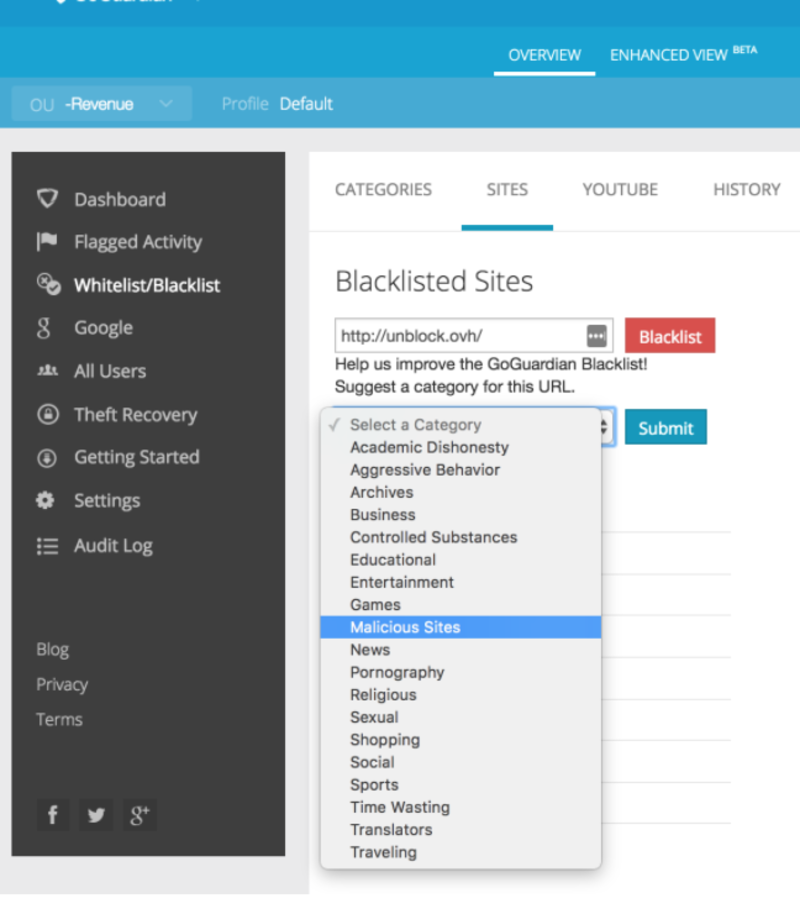Screen dimensions: 800x914
Task: Select Sports category
Action: coord(461,785)
